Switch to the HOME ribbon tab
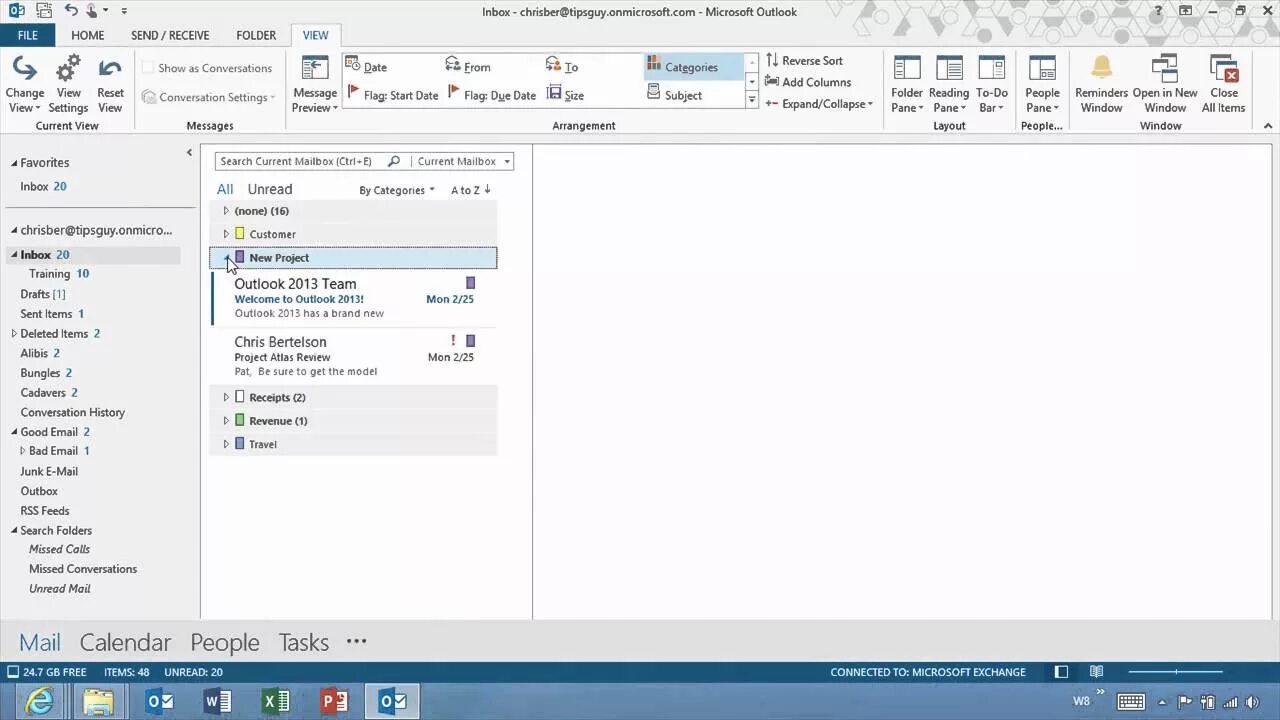1280x720 pixels. (88, 35)
